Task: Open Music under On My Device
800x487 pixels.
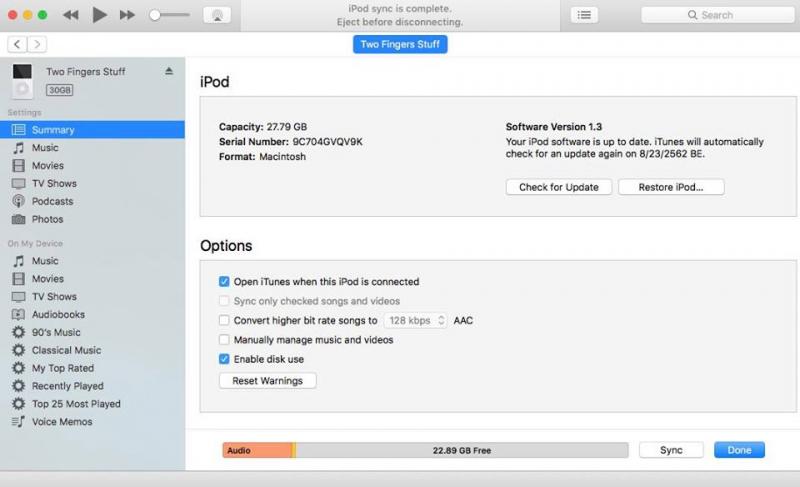Action: coord(92,261)
